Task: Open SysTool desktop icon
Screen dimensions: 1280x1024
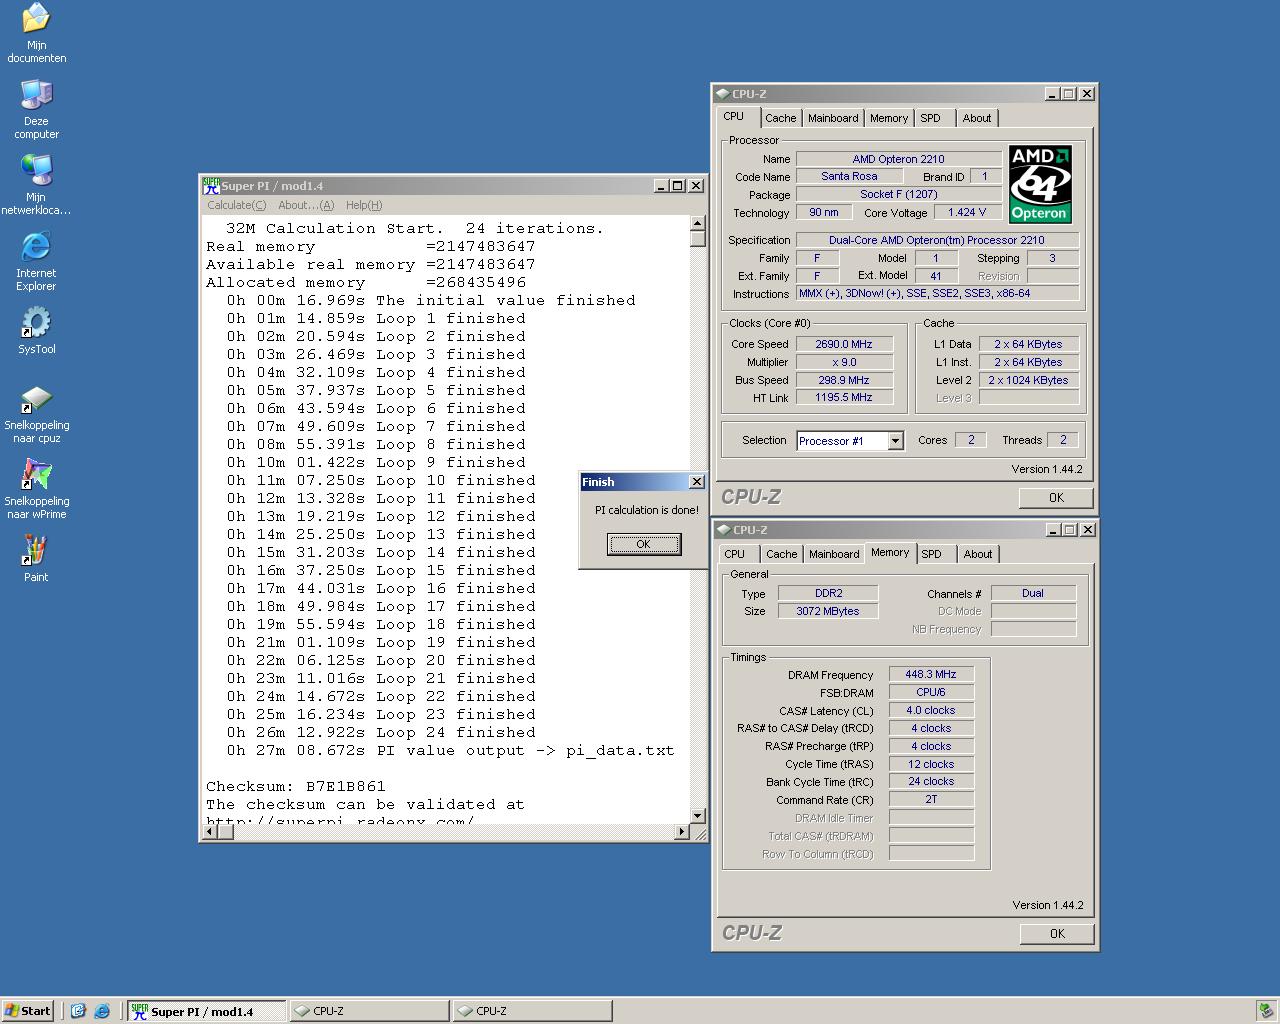Action: click(36, 331)
